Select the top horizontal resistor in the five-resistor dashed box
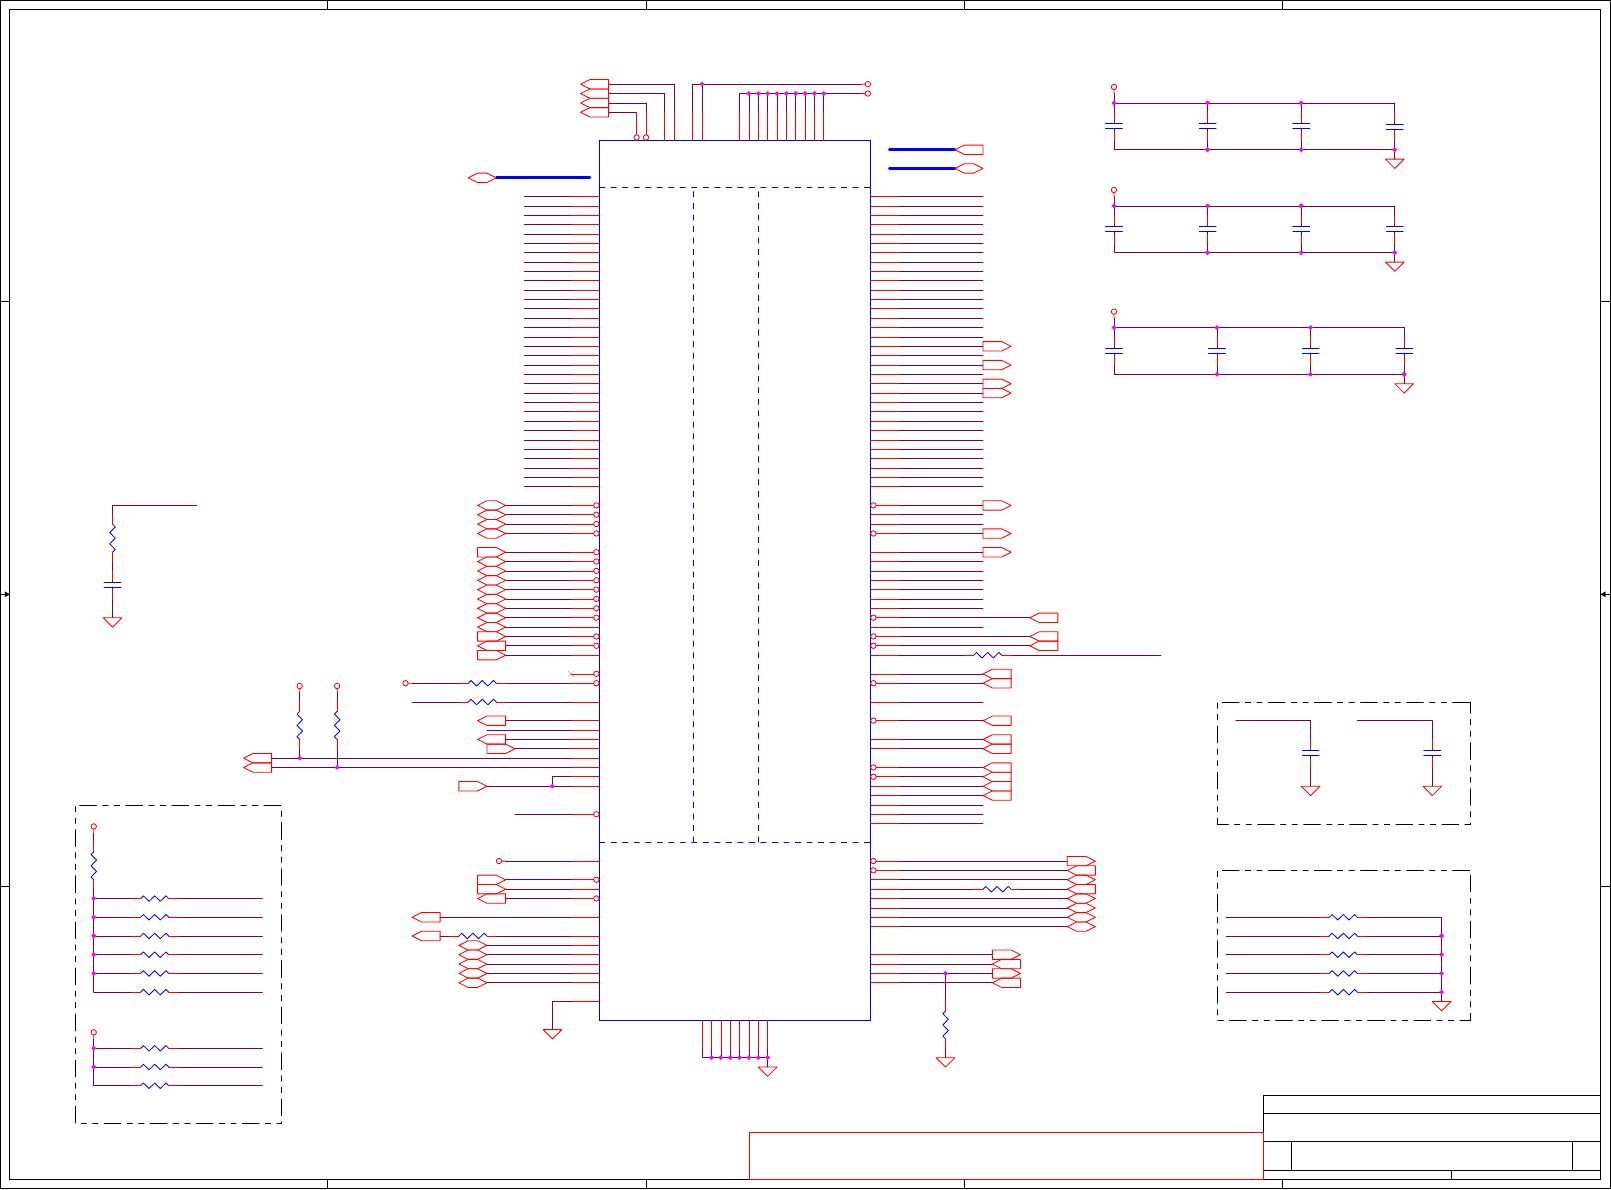The image size is (1611, 1190). pos(1343,917)
